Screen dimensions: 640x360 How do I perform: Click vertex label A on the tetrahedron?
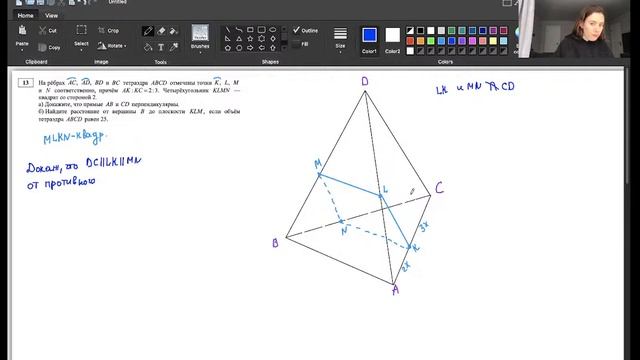395,290
